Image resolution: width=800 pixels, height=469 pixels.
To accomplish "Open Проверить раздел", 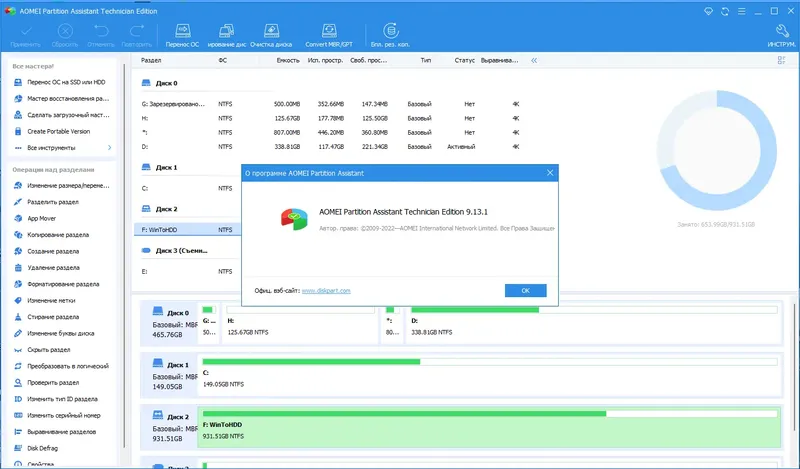I will click(x=46, y=383).
